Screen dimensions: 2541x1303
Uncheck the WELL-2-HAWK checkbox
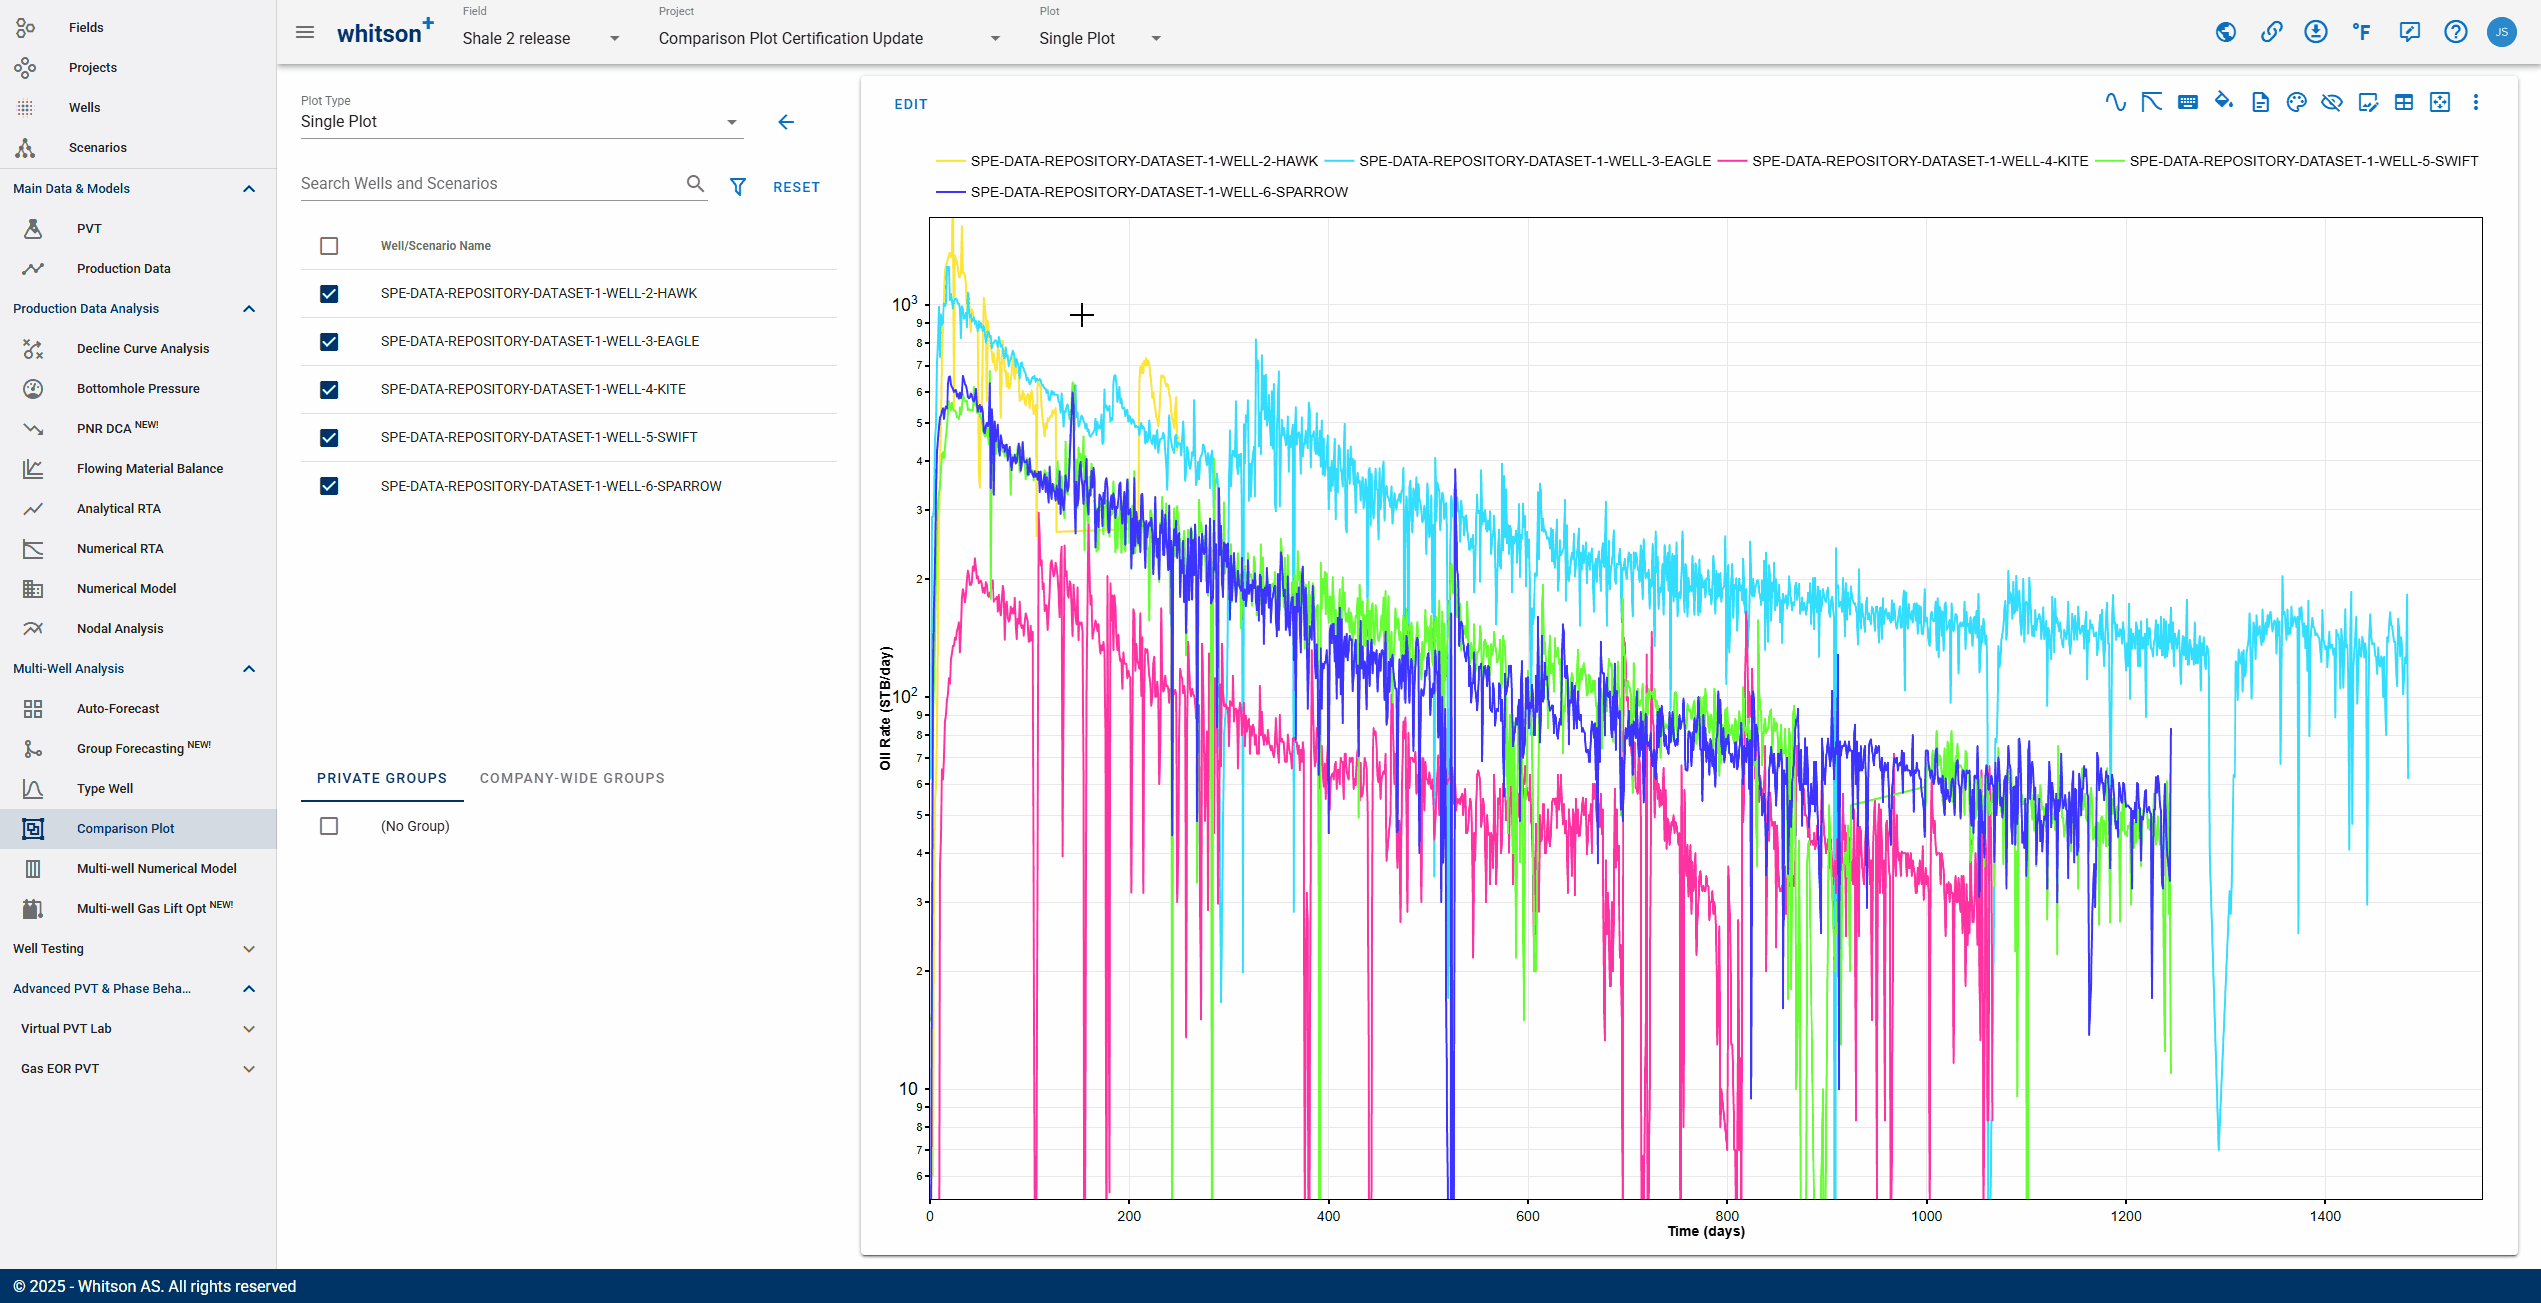click(329, 294)
